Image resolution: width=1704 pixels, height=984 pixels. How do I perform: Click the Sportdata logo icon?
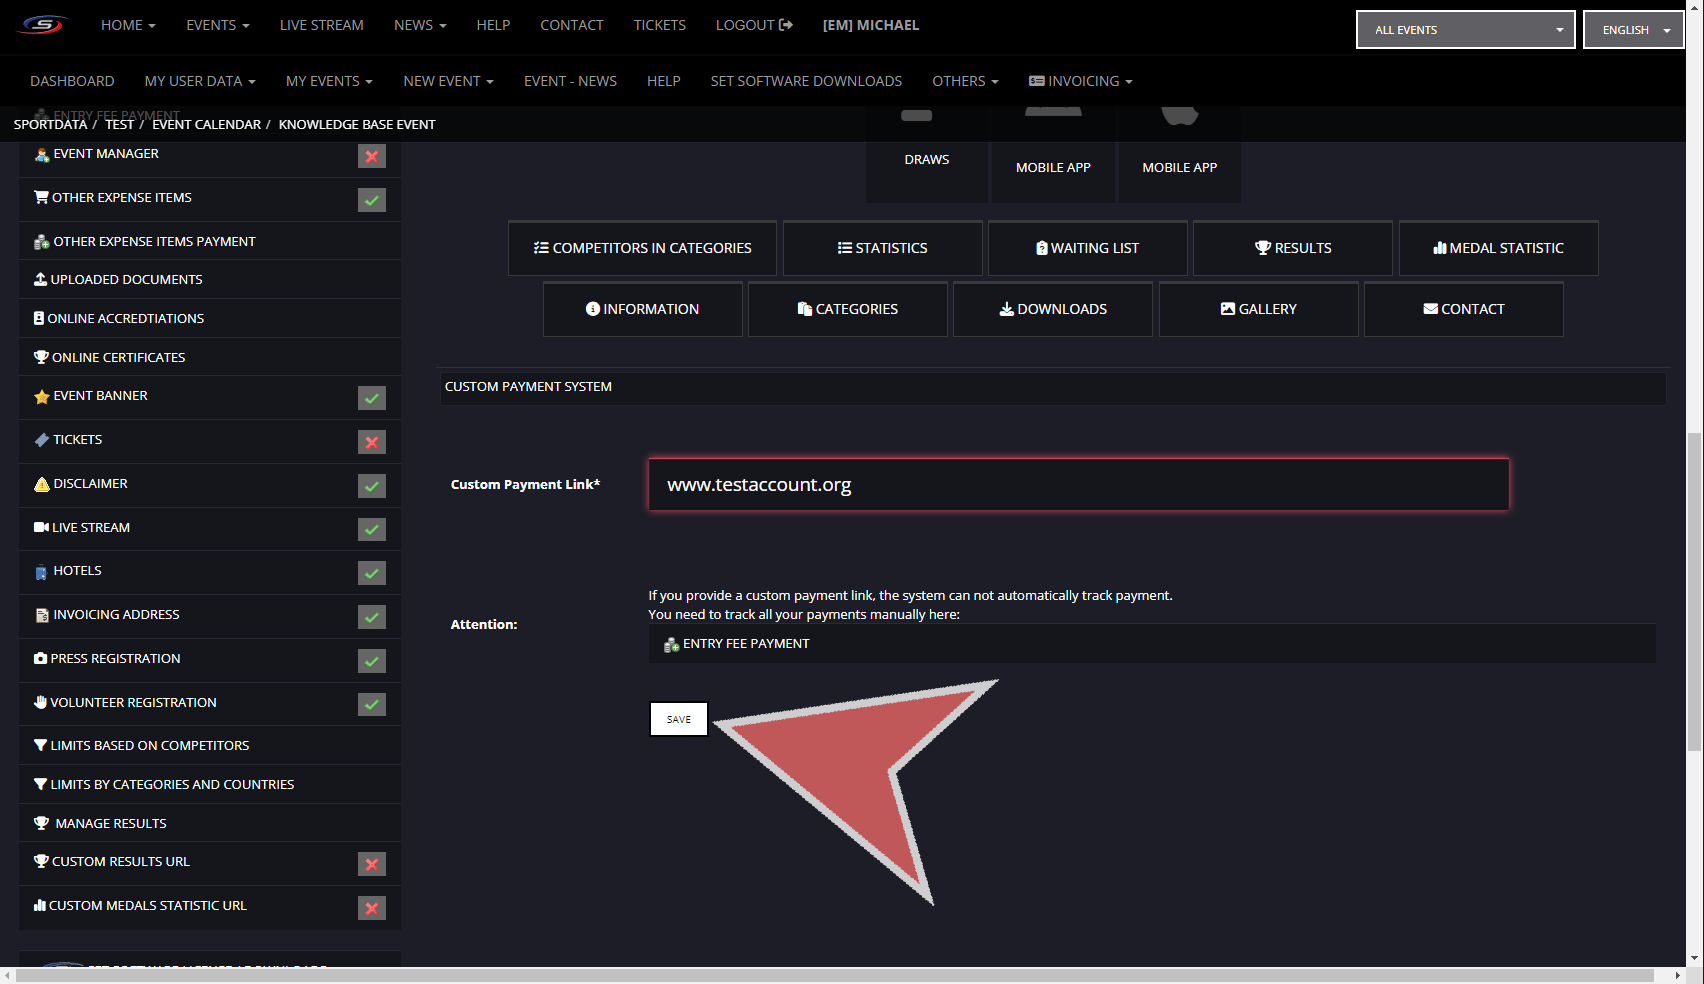[x=43, y=25]
